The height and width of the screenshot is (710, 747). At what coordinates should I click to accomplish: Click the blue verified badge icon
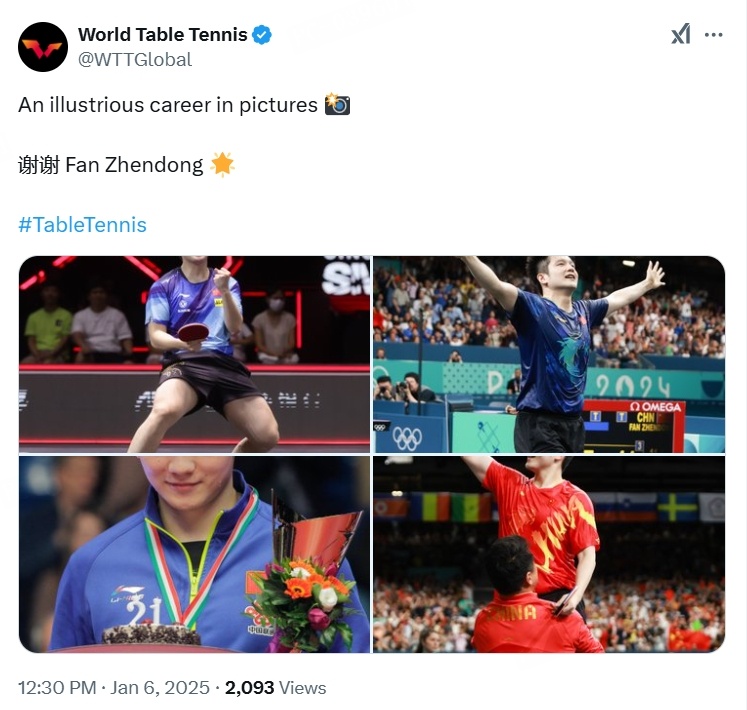262,35
